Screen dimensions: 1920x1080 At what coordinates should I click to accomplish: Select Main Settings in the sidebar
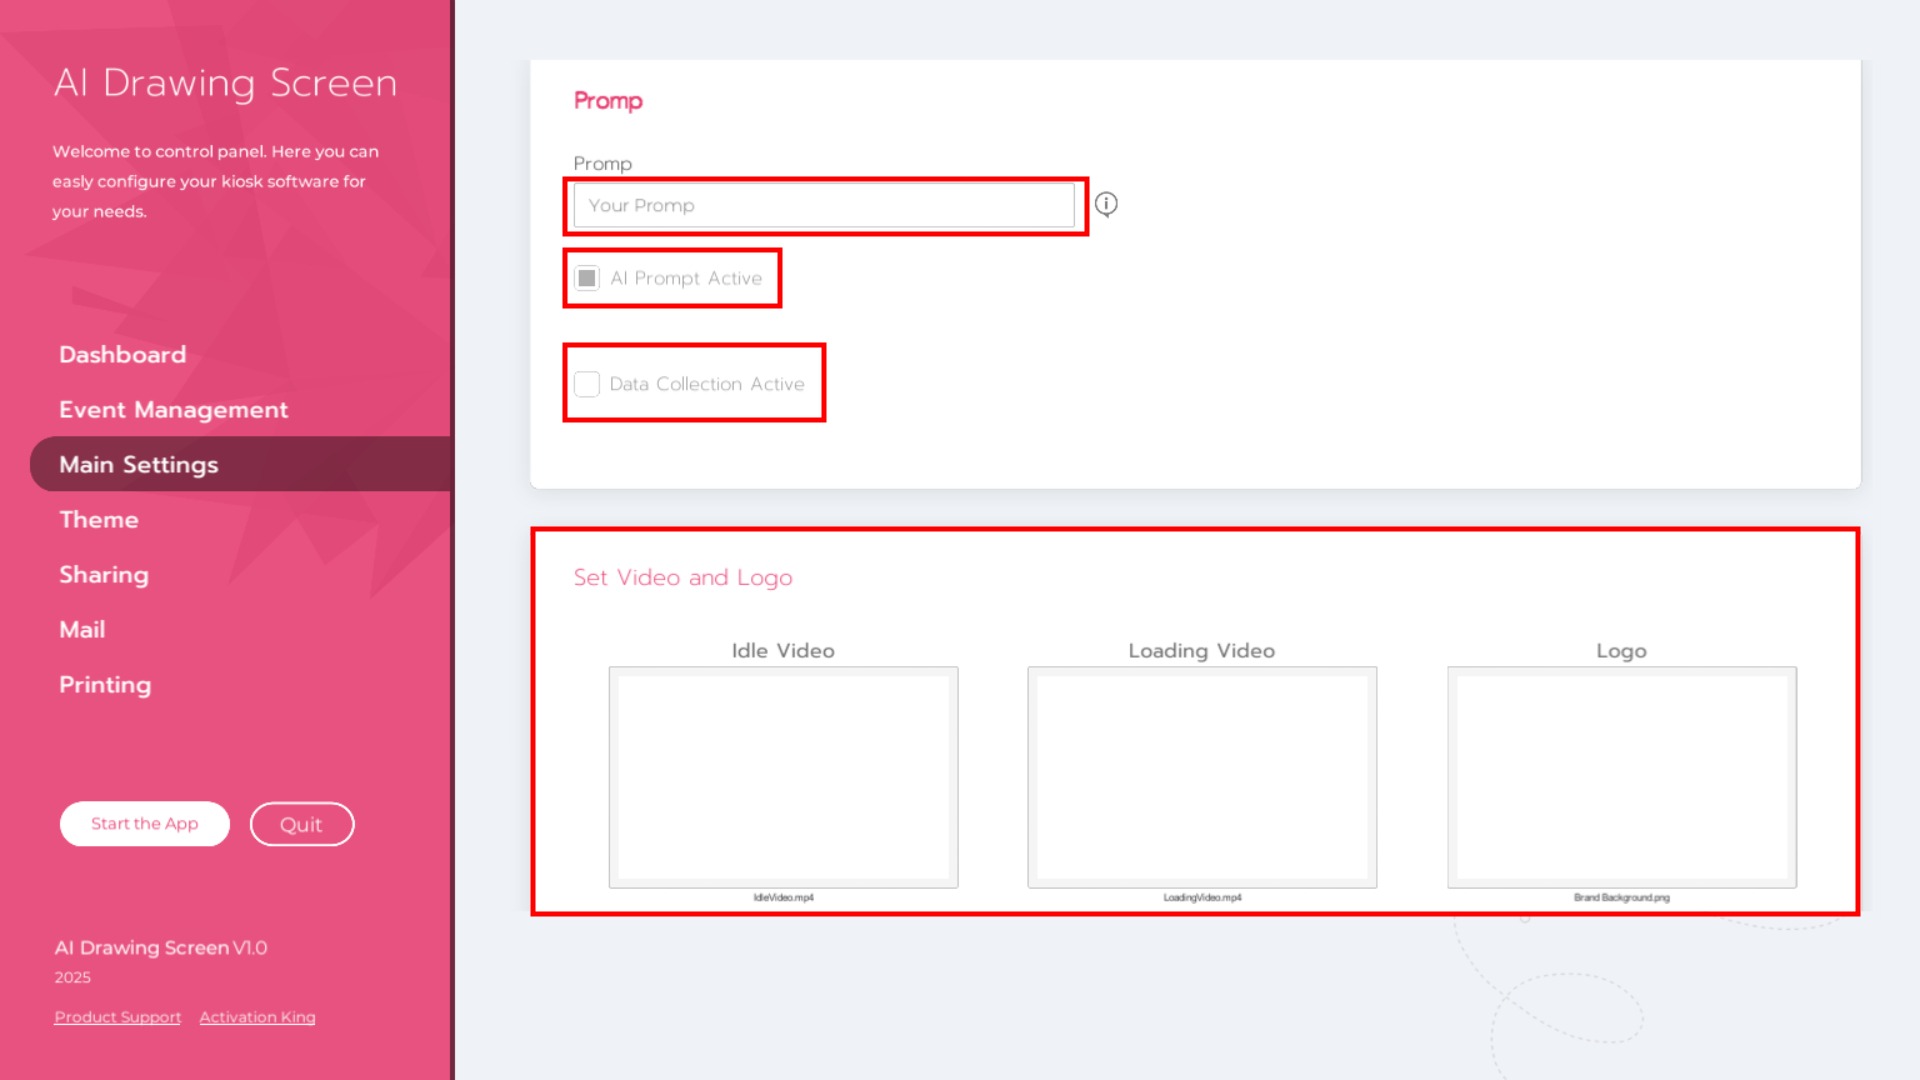tap(138, 465)
